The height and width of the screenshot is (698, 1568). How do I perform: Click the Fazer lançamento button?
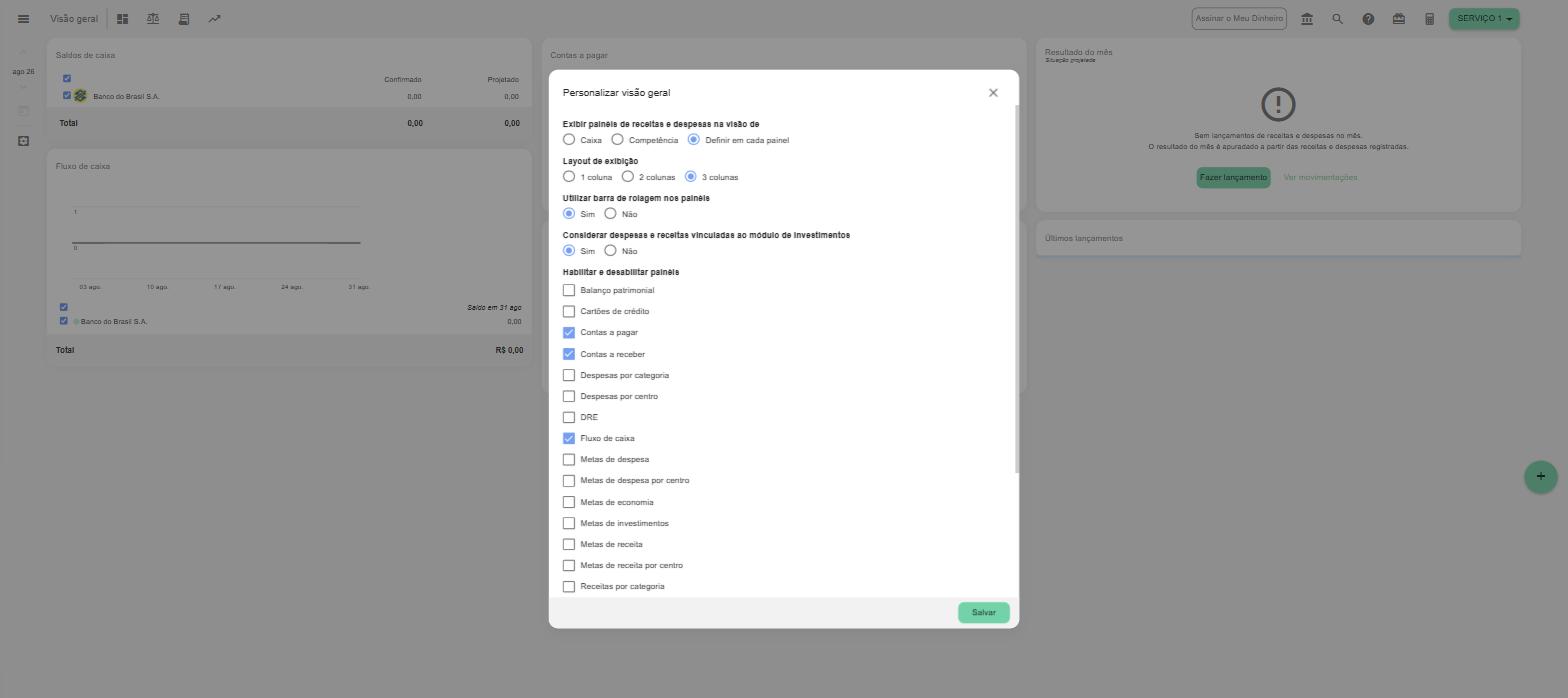coord(1233,178)
